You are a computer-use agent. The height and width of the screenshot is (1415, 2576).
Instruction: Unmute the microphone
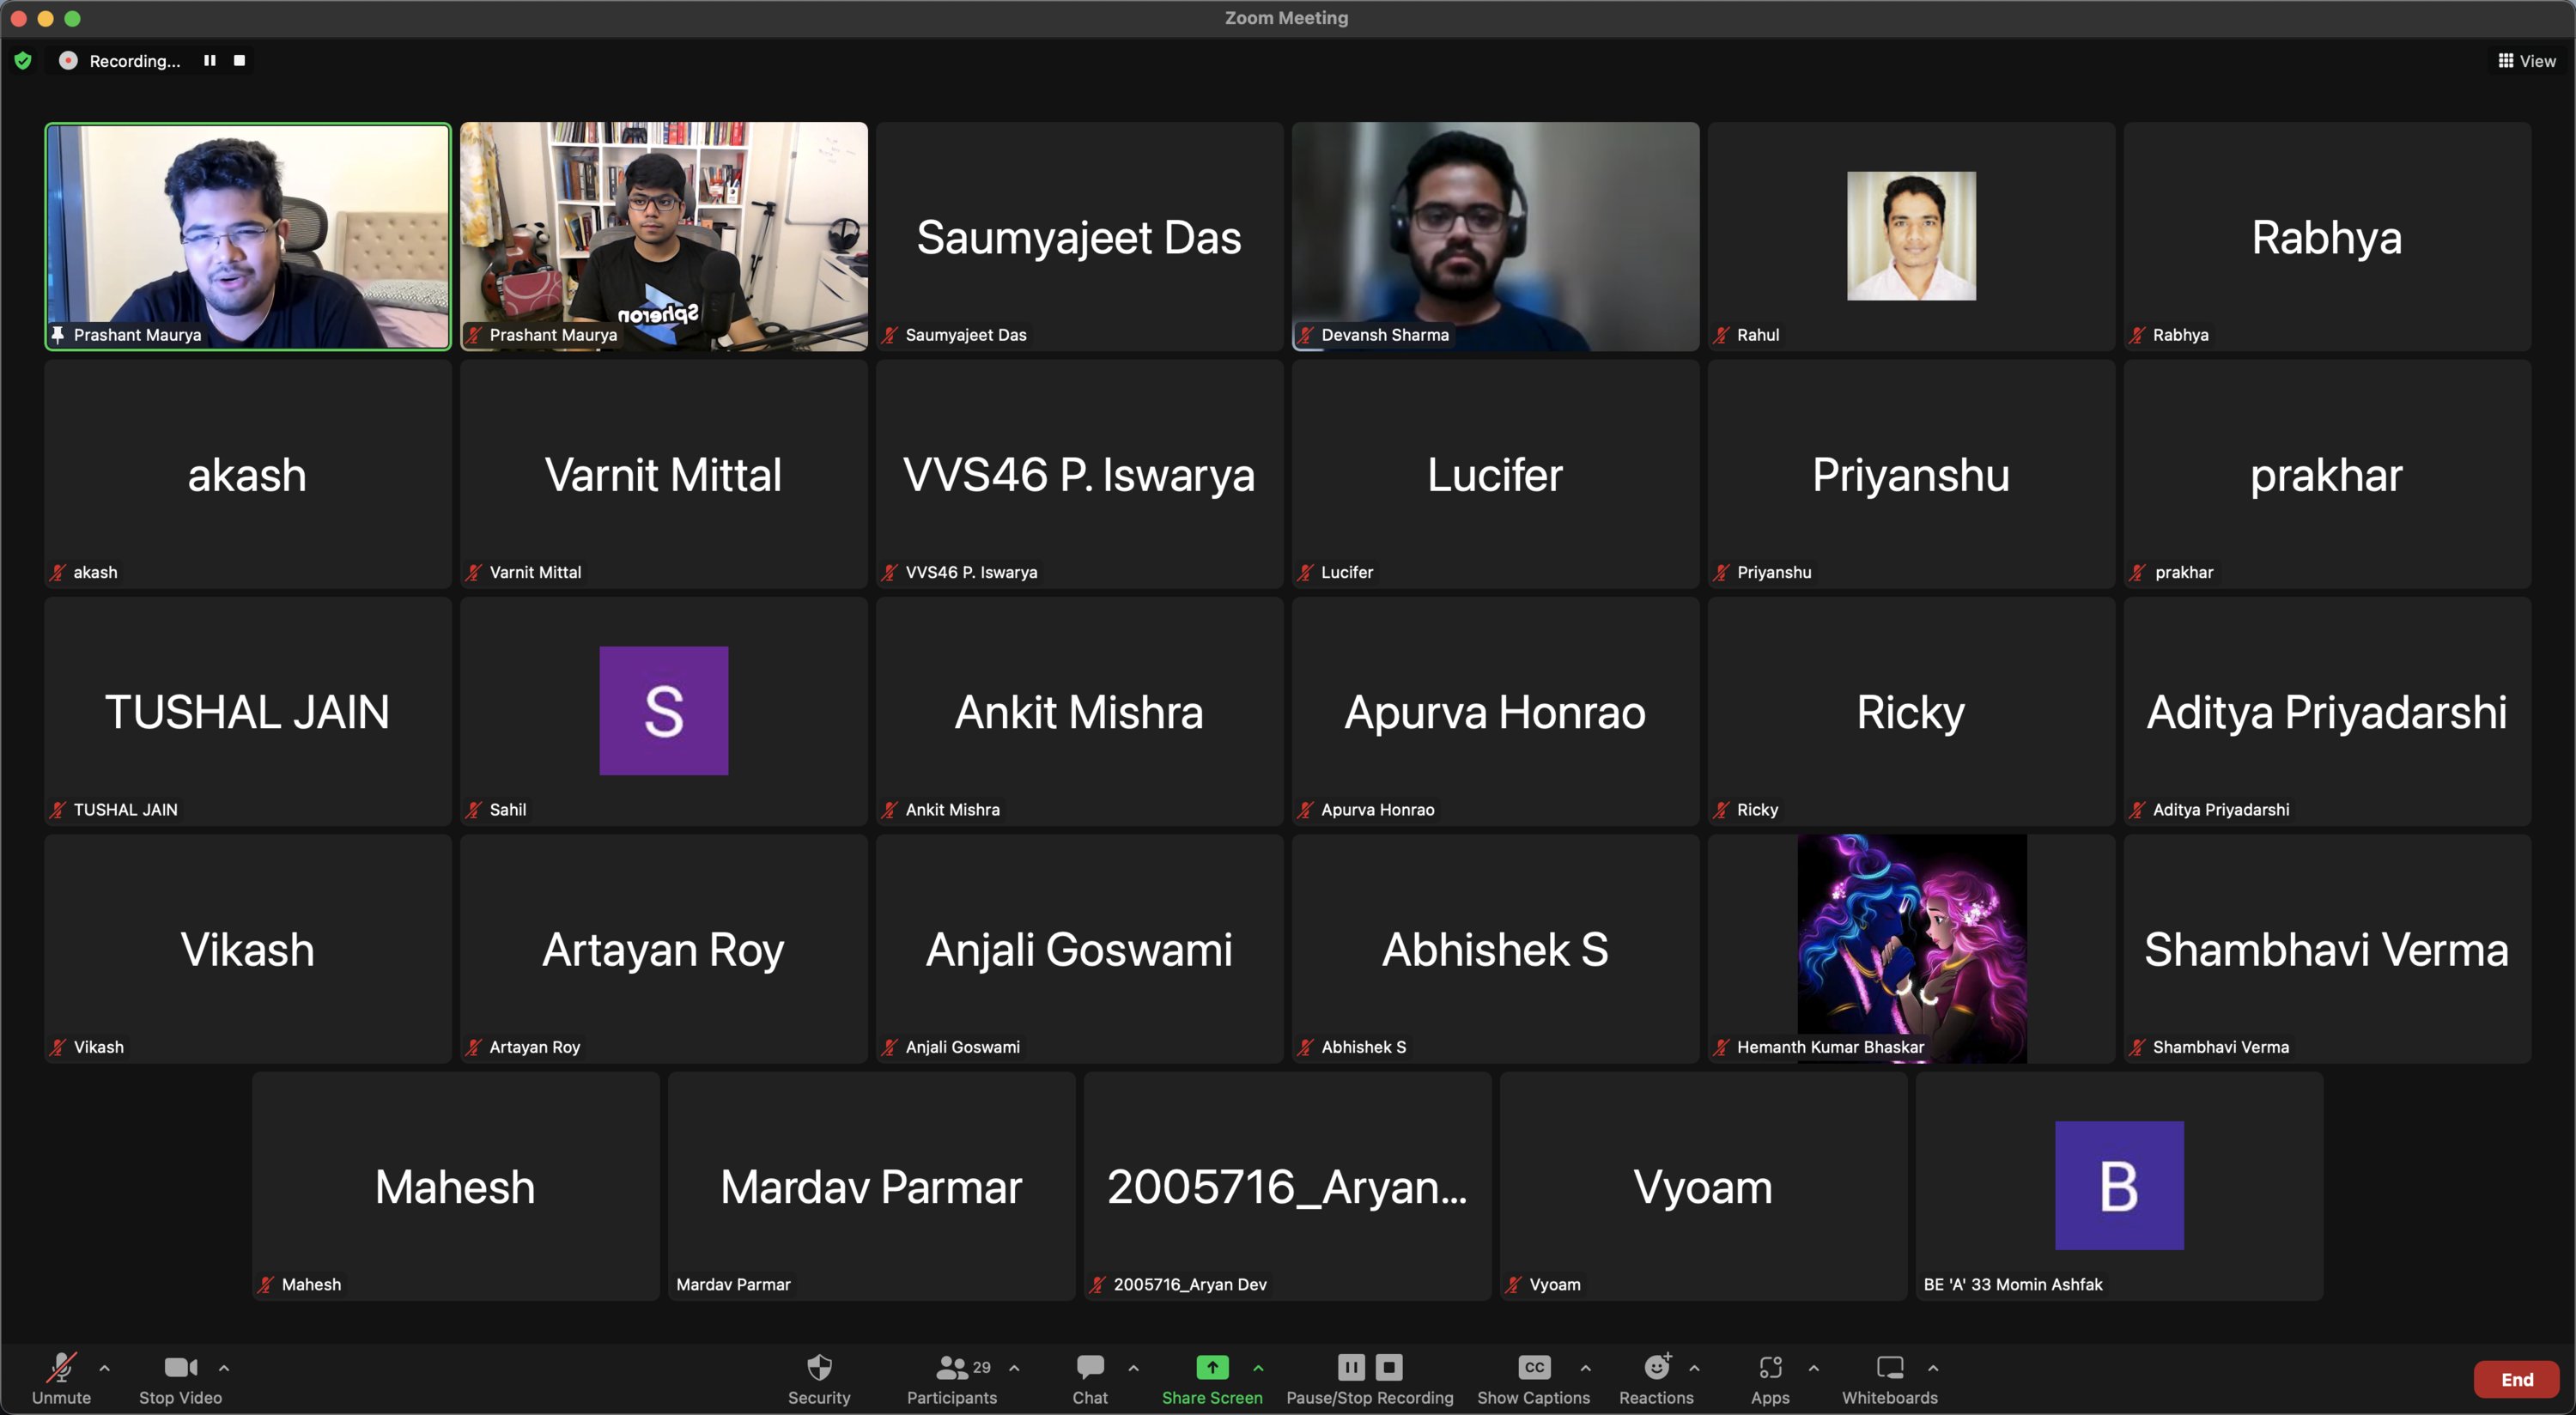61,1367
